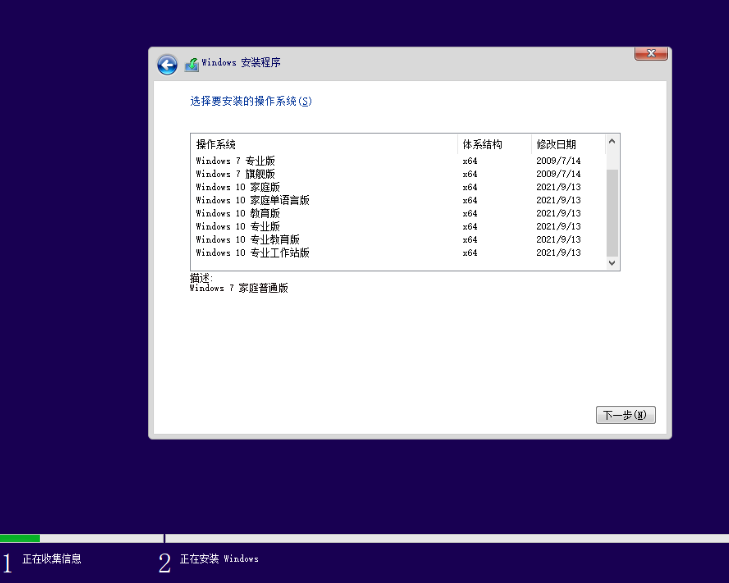
Task: Click the green installation progress bar
Action: click(x=20, y=538)
